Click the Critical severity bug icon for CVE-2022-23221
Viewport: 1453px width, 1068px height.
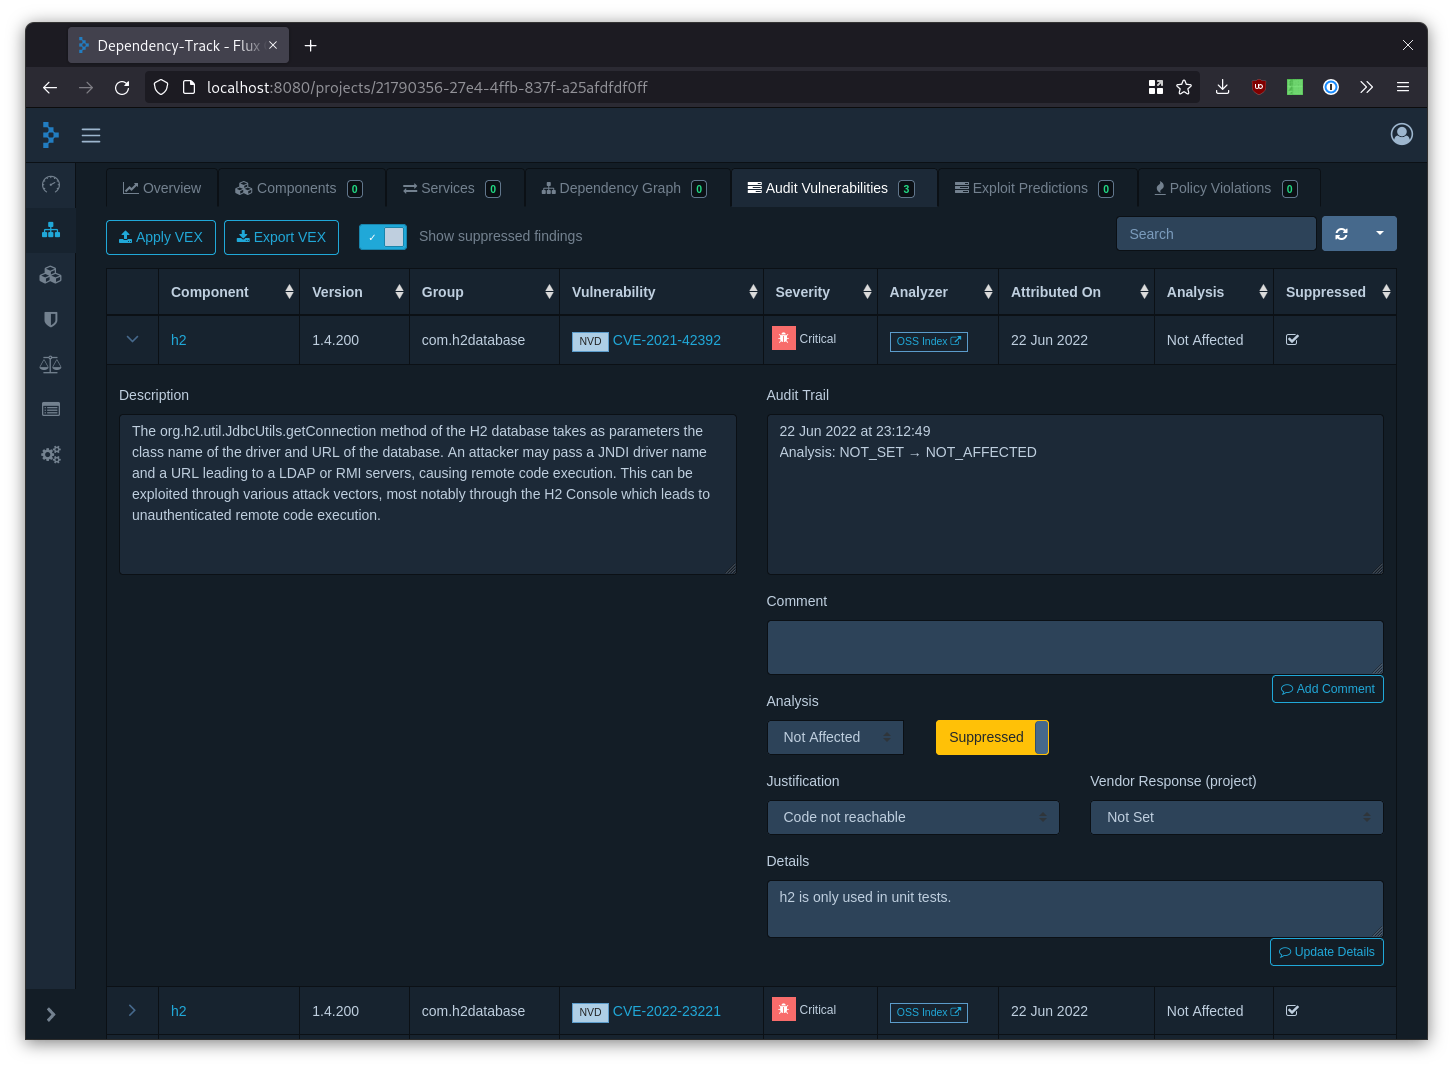coord(784,1010)
